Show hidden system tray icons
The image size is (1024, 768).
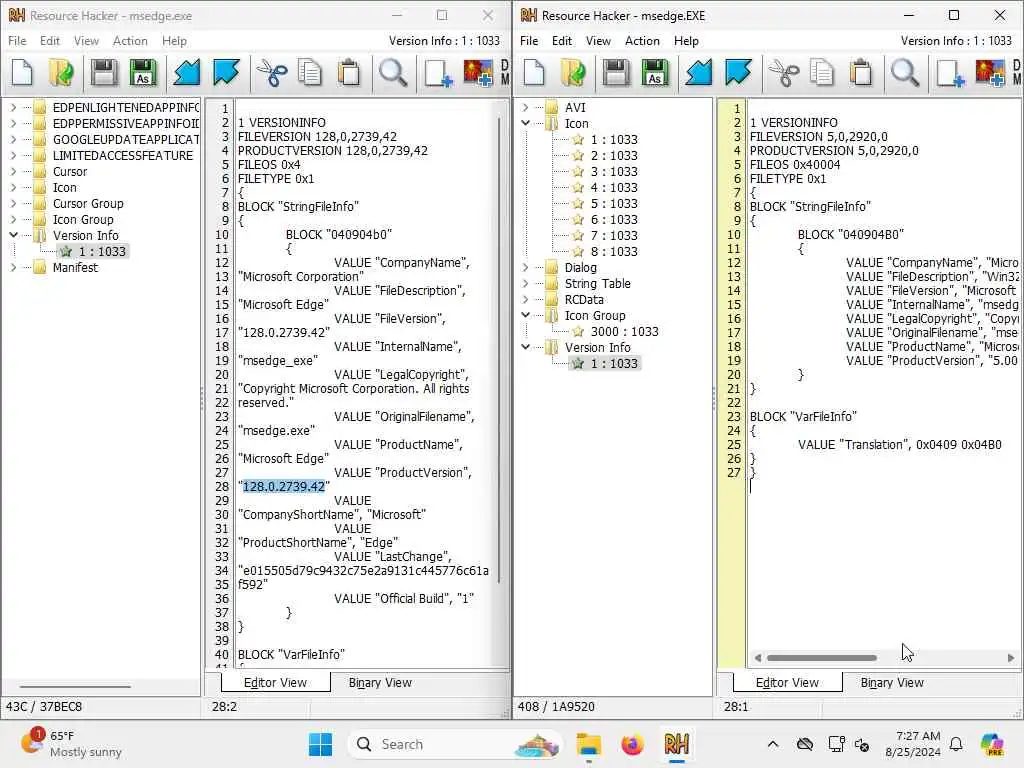(x=773, y=744)
